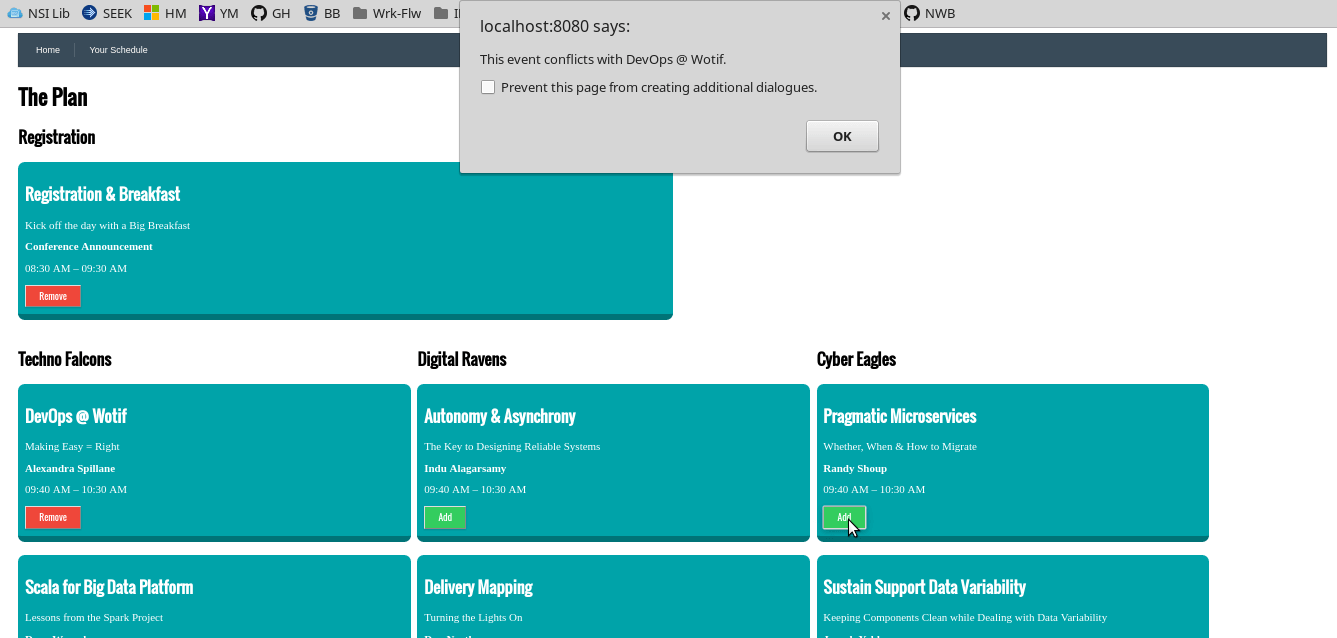Add the Pragmatic Microservices session
1337x638 pixels.
[844, 517]
